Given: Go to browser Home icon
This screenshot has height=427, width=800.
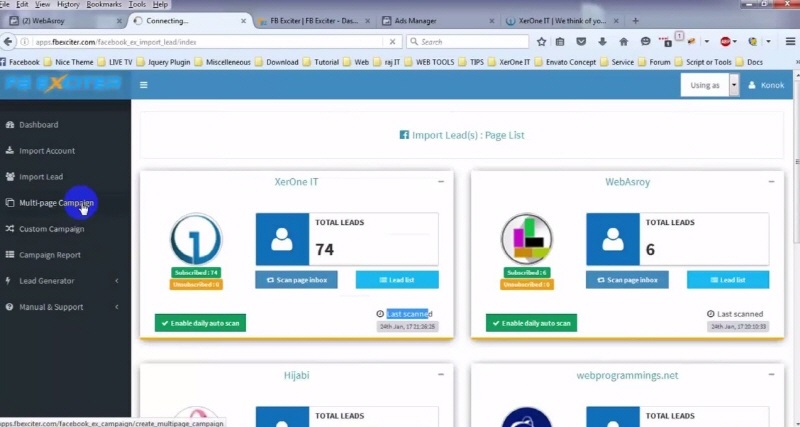Looking at the screenshot, I should tap(623, 42).
